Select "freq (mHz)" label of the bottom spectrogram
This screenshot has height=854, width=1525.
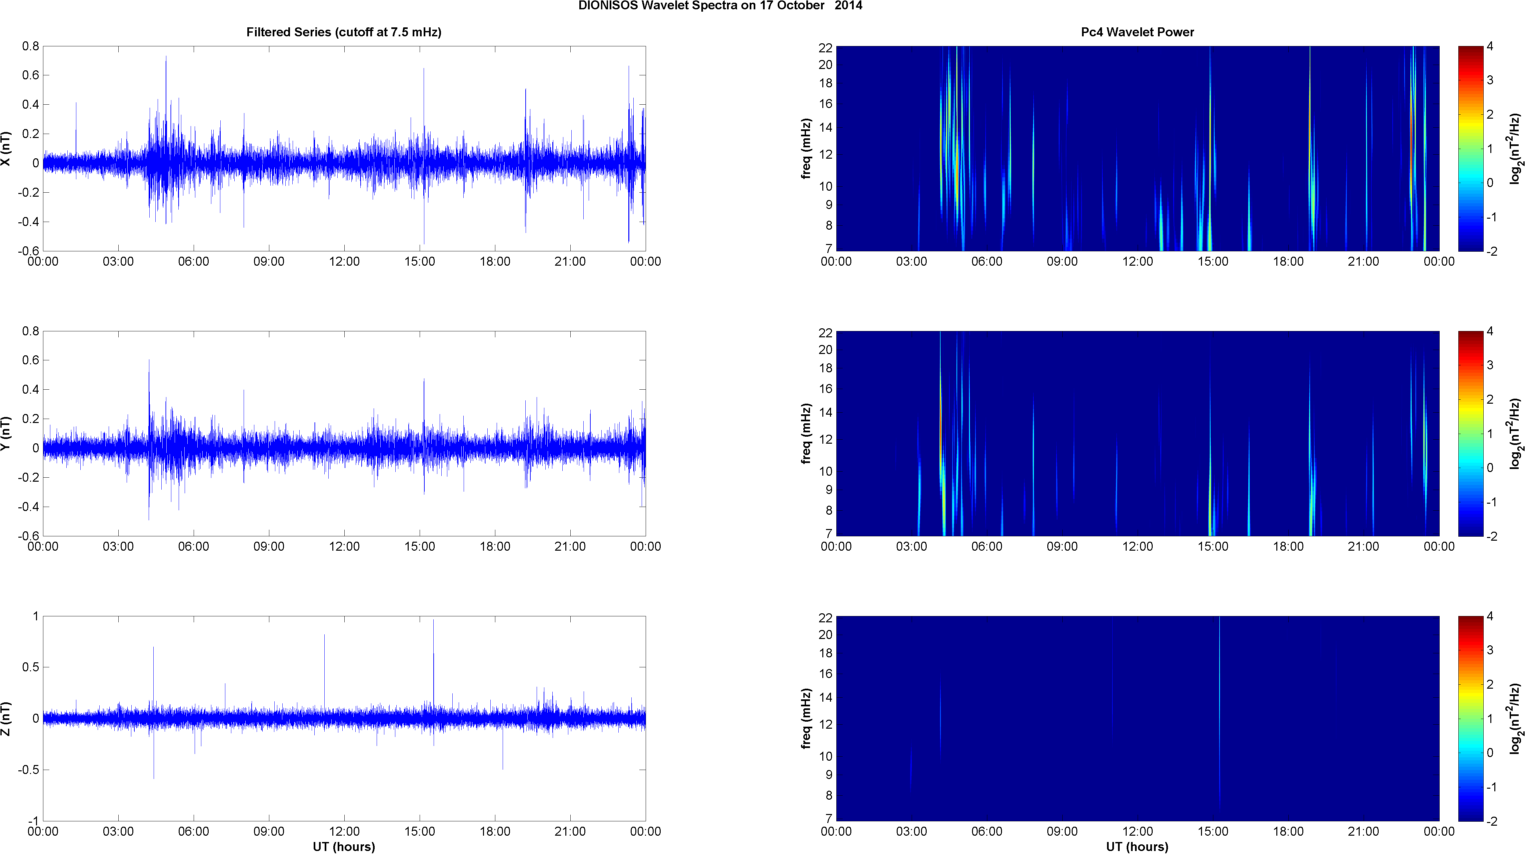(x=806, y=719)
